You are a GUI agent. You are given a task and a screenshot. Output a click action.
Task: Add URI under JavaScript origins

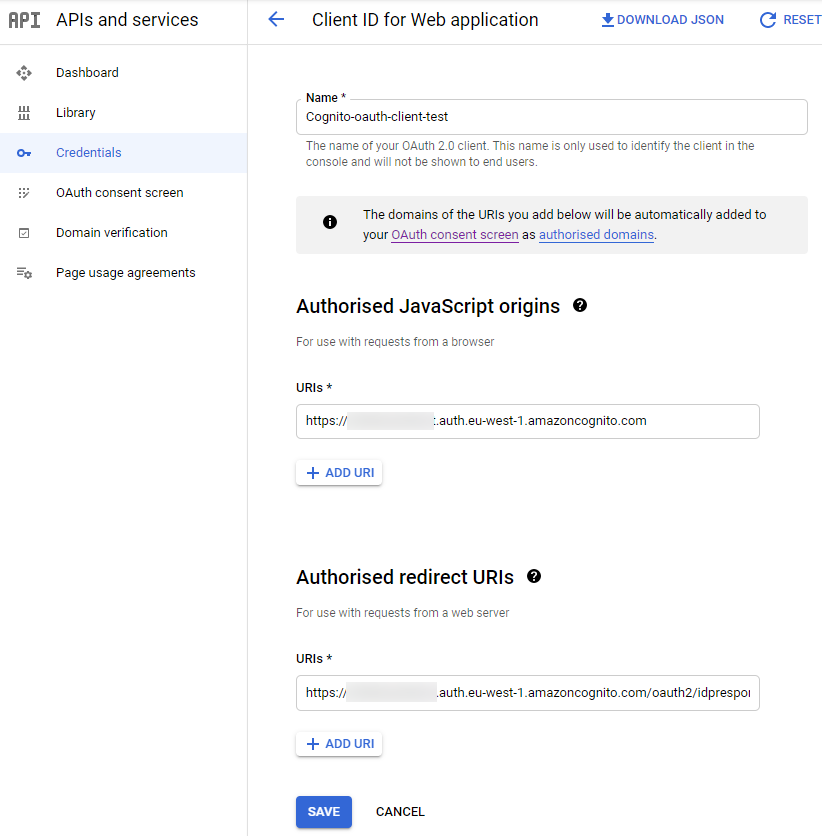point(339,473)
